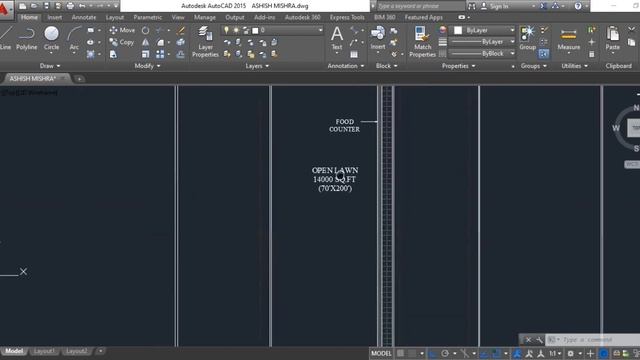
Task: Click the Model tab button at bottom
Action: (x=14, y=351)
